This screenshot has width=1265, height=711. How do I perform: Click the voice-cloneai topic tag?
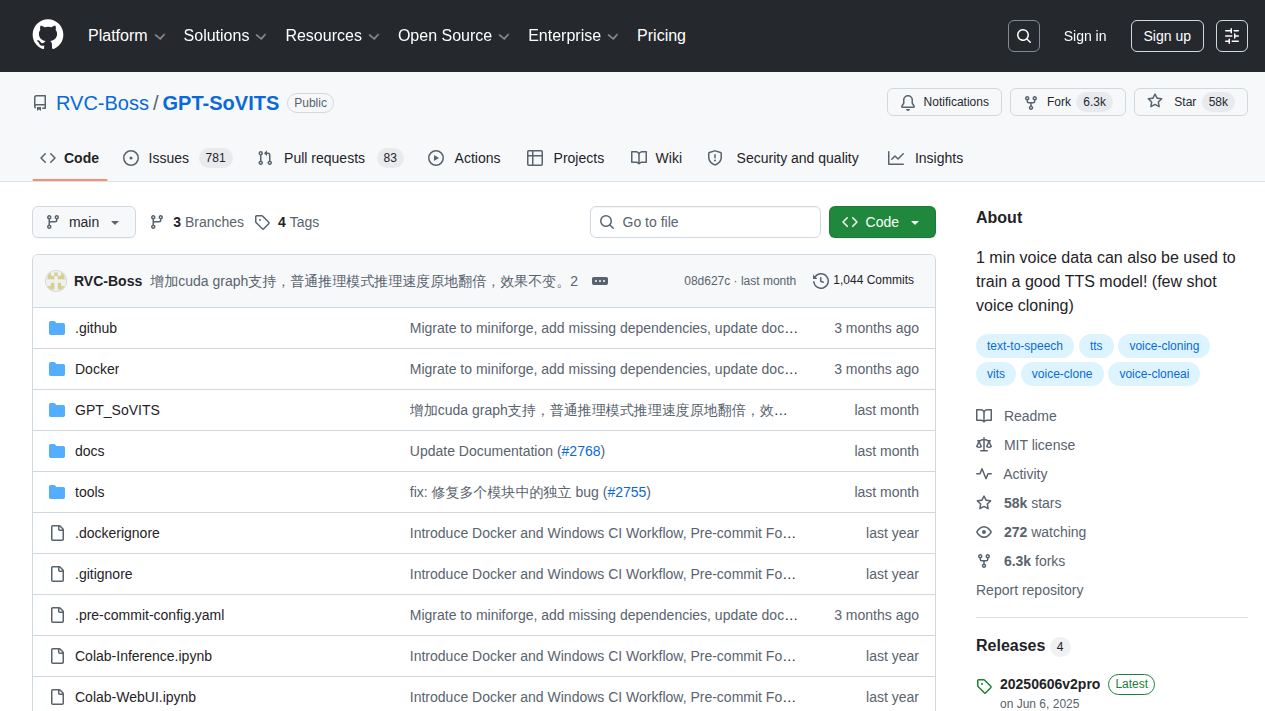point(1155,374)
